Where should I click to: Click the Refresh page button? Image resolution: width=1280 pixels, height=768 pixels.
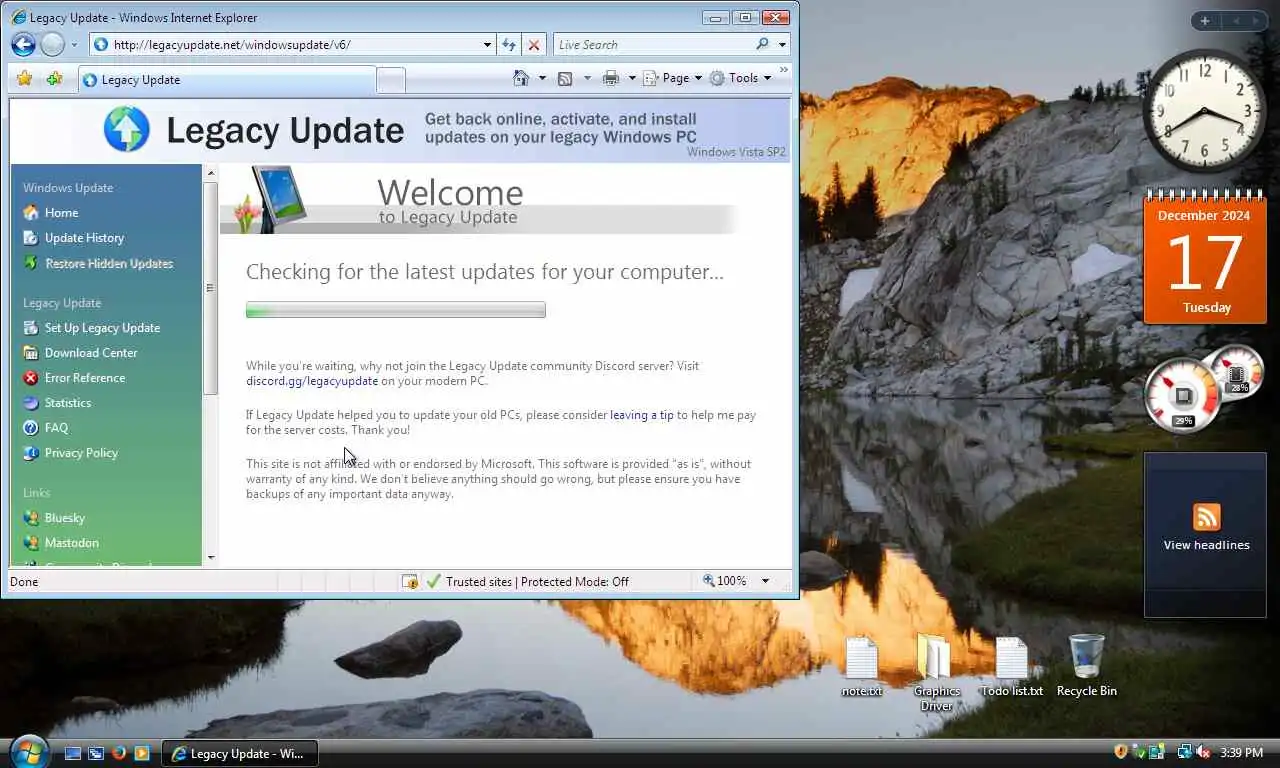[509, 45]
